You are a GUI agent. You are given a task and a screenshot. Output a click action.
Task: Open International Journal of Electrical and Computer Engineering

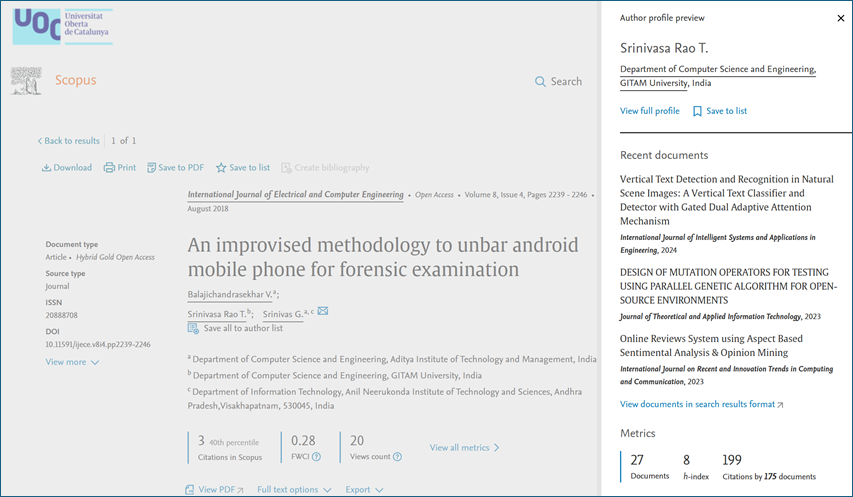pos(295,195)
